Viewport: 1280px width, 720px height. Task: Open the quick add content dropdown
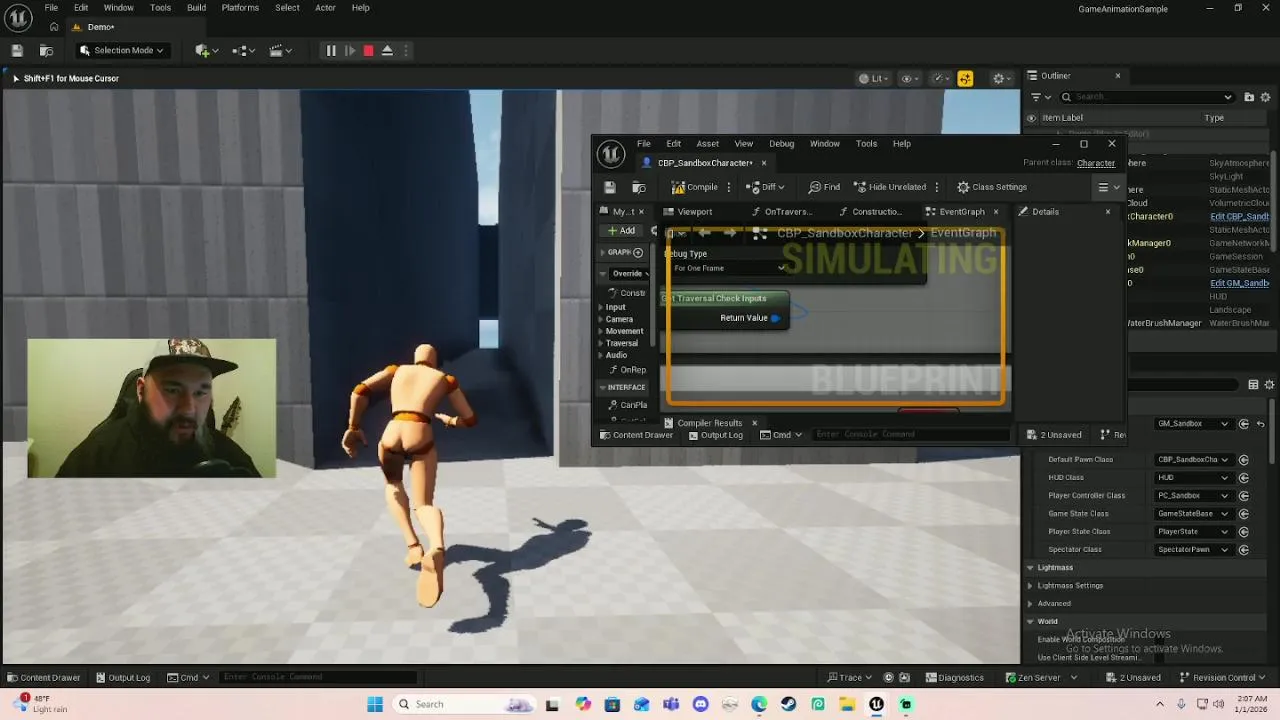tap(205, 50)
